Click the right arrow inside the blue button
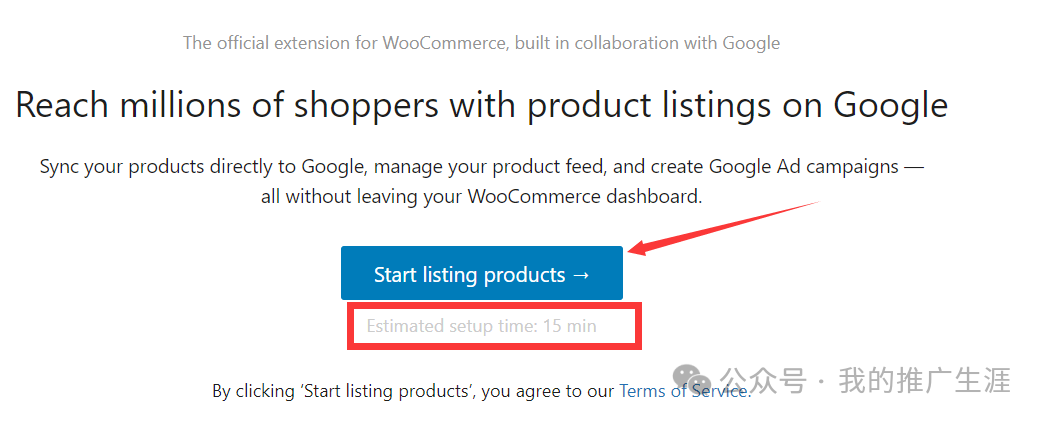1044x423 pixels. (581, 274)
